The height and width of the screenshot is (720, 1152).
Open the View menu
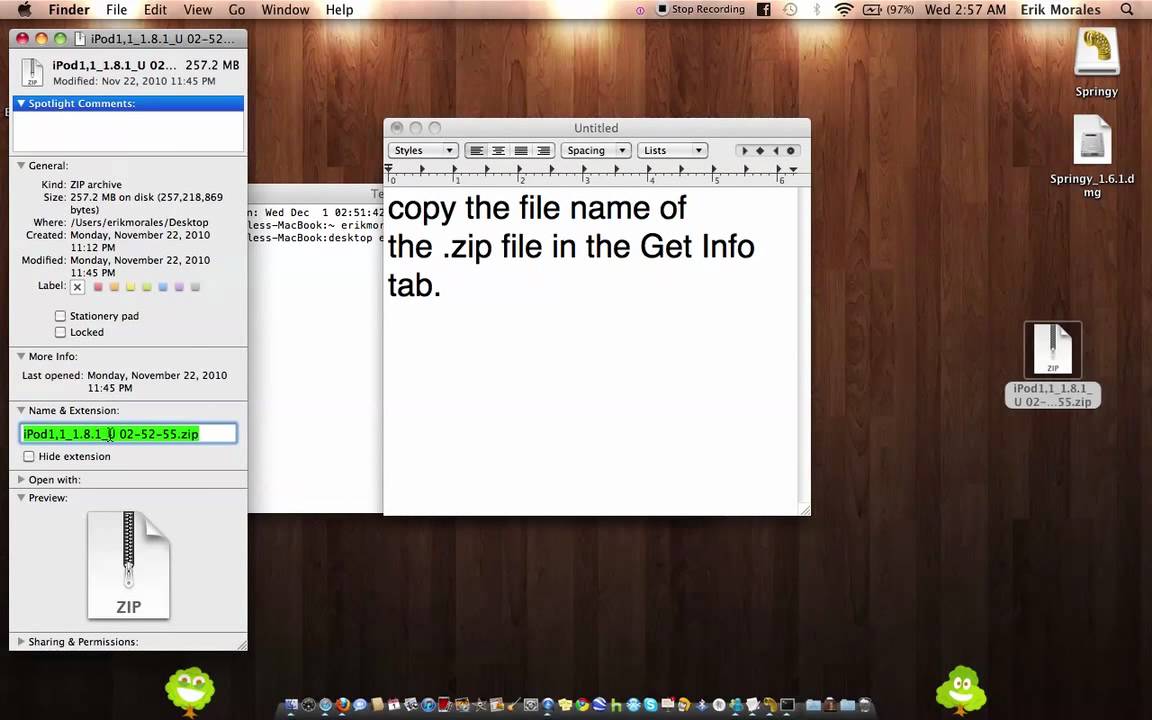tap(198, 10)
